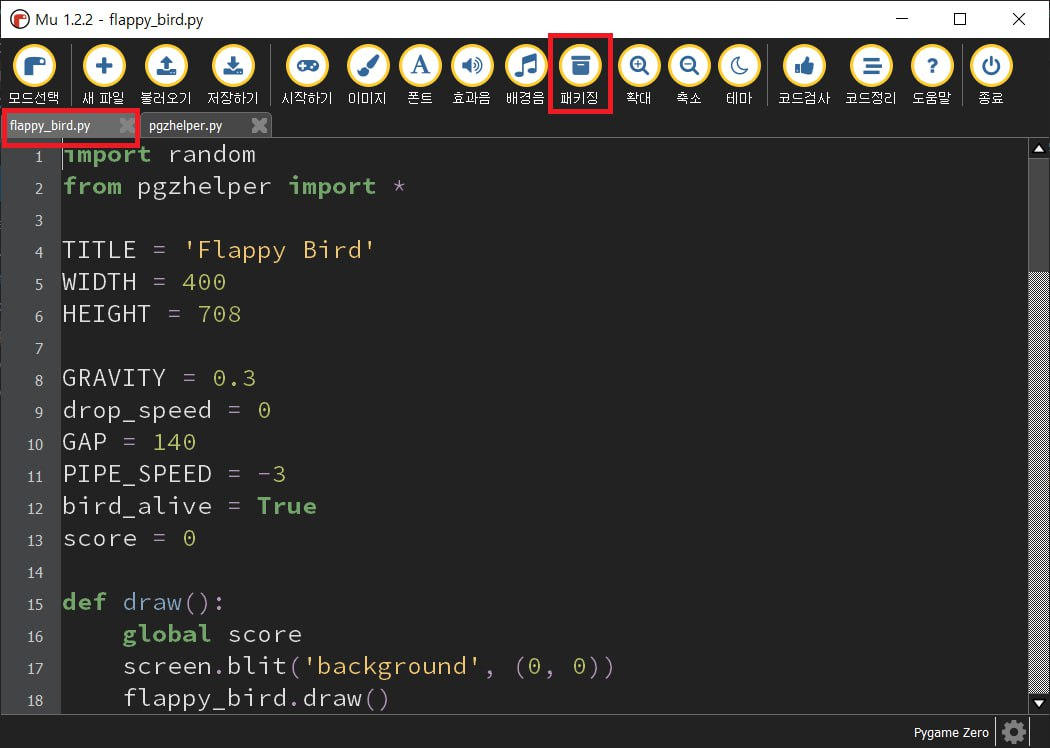Screen dimensions: 1050x748
Task: Zoom out using 축소 button
Action: point(689,67)
